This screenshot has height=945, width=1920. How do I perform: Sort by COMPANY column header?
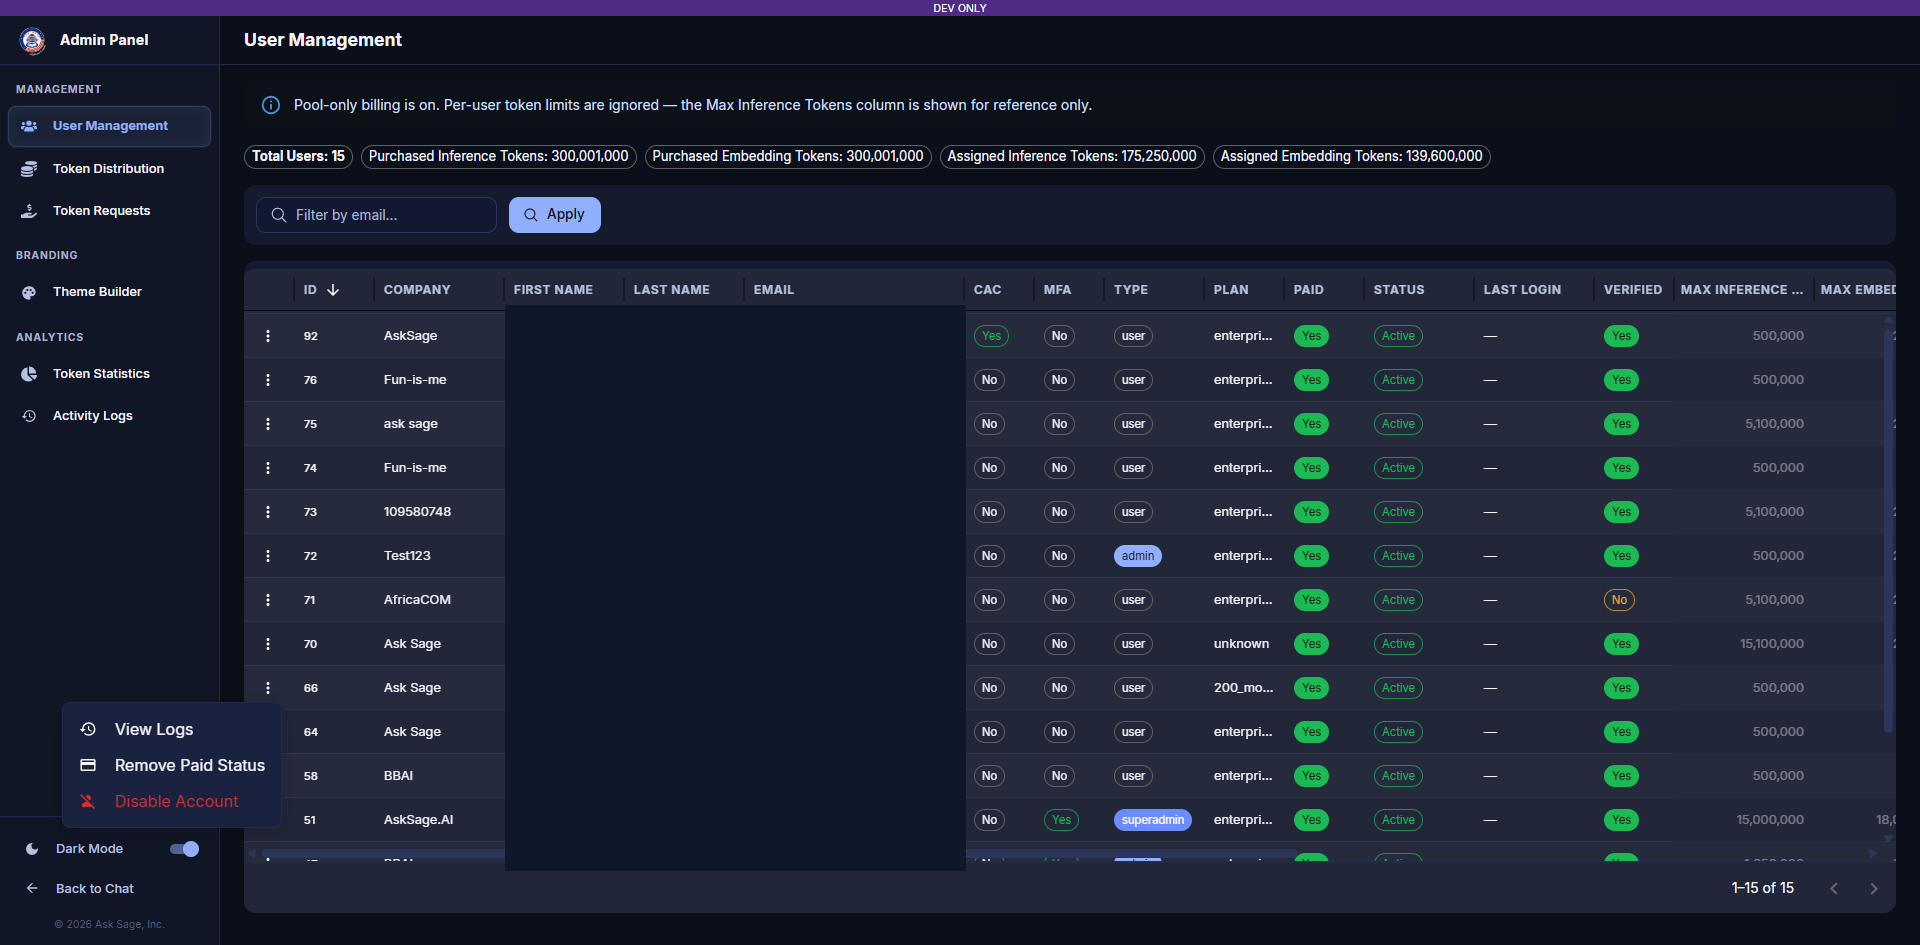click(417, 290)
